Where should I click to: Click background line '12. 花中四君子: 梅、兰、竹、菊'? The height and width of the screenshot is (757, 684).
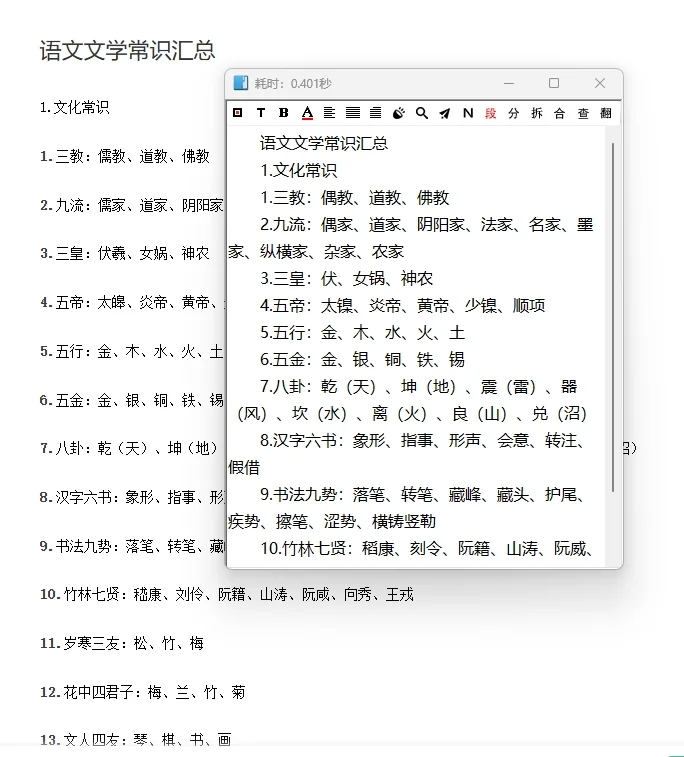[142, 692]
